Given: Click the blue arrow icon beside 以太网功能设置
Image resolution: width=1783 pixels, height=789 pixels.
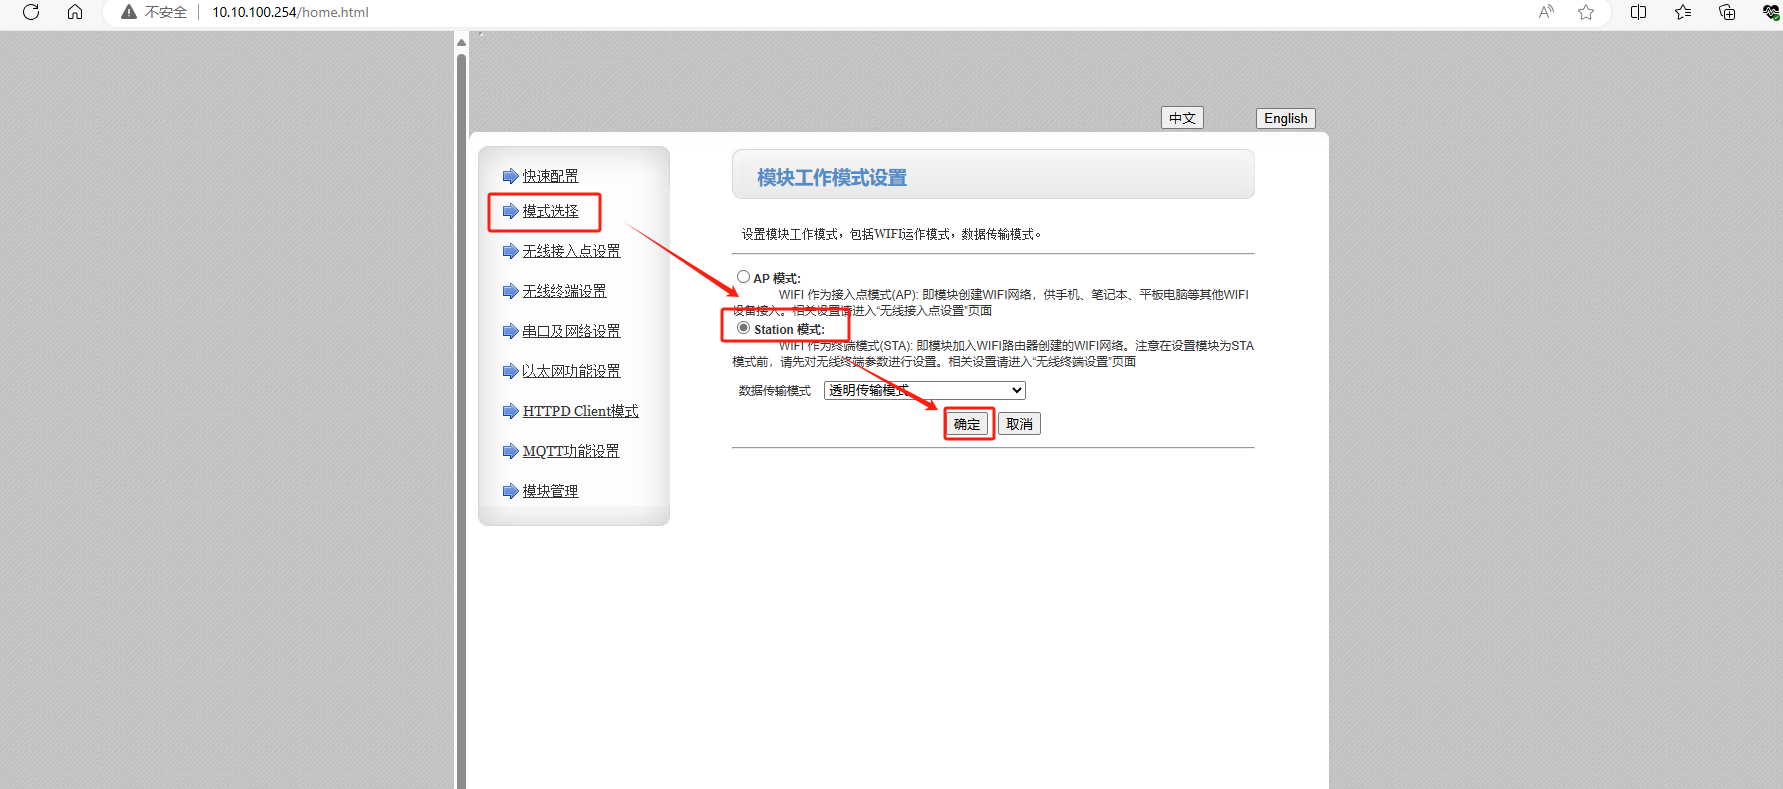Looking at the screenshot, I should 510,371.
